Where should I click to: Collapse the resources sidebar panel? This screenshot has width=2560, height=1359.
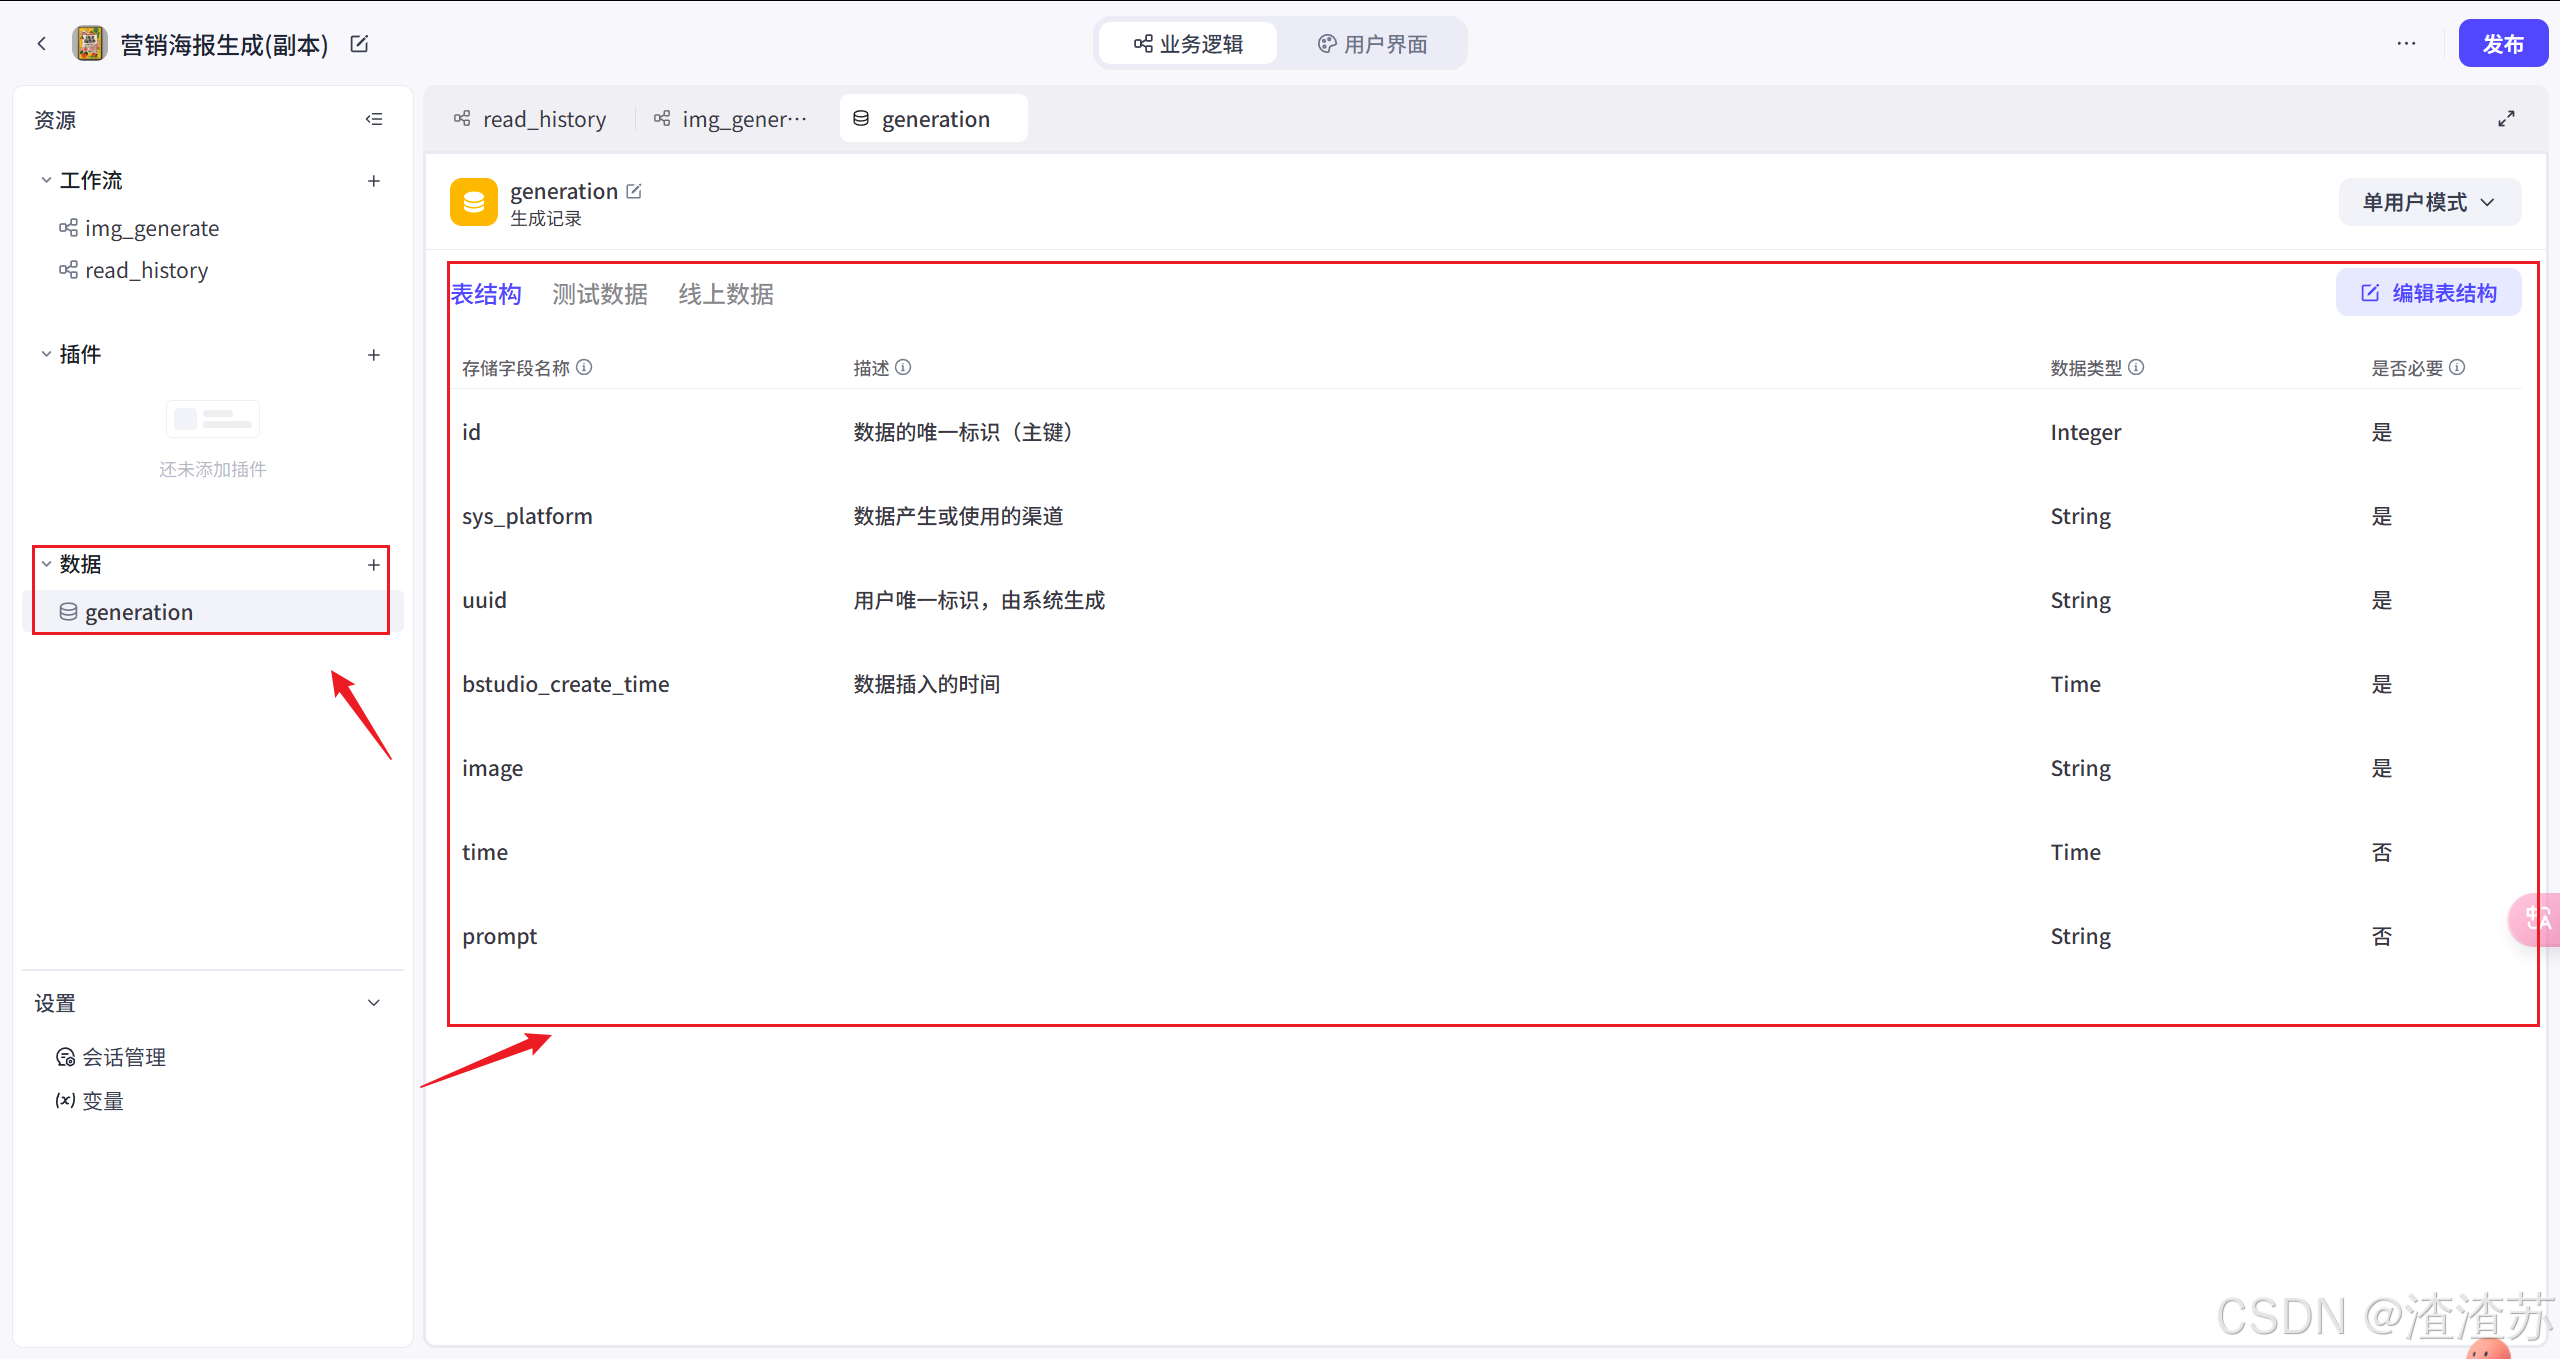374,119
